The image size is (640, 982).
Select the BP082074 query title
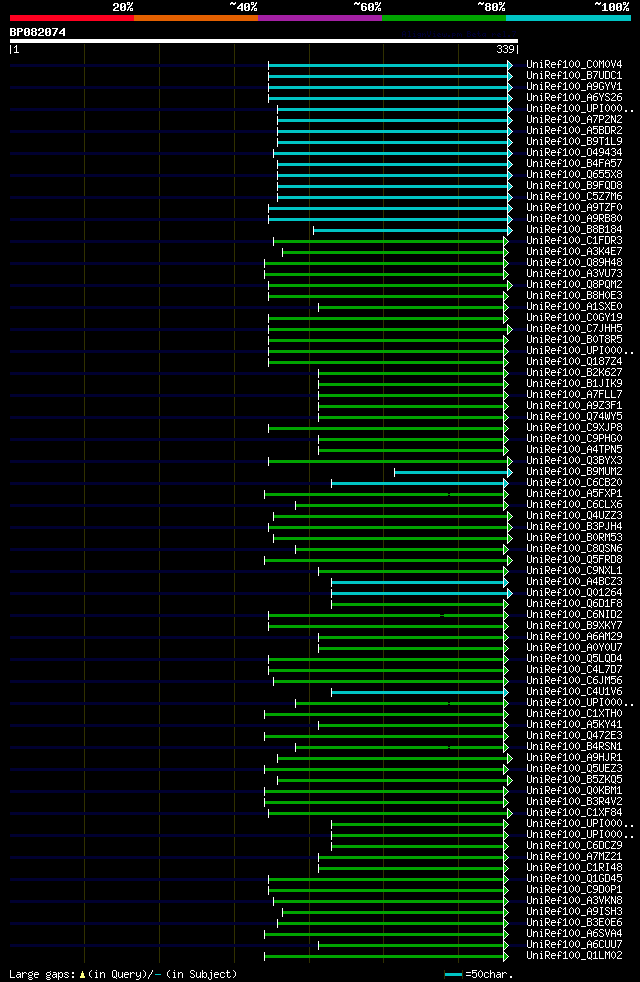click(38, 32)
